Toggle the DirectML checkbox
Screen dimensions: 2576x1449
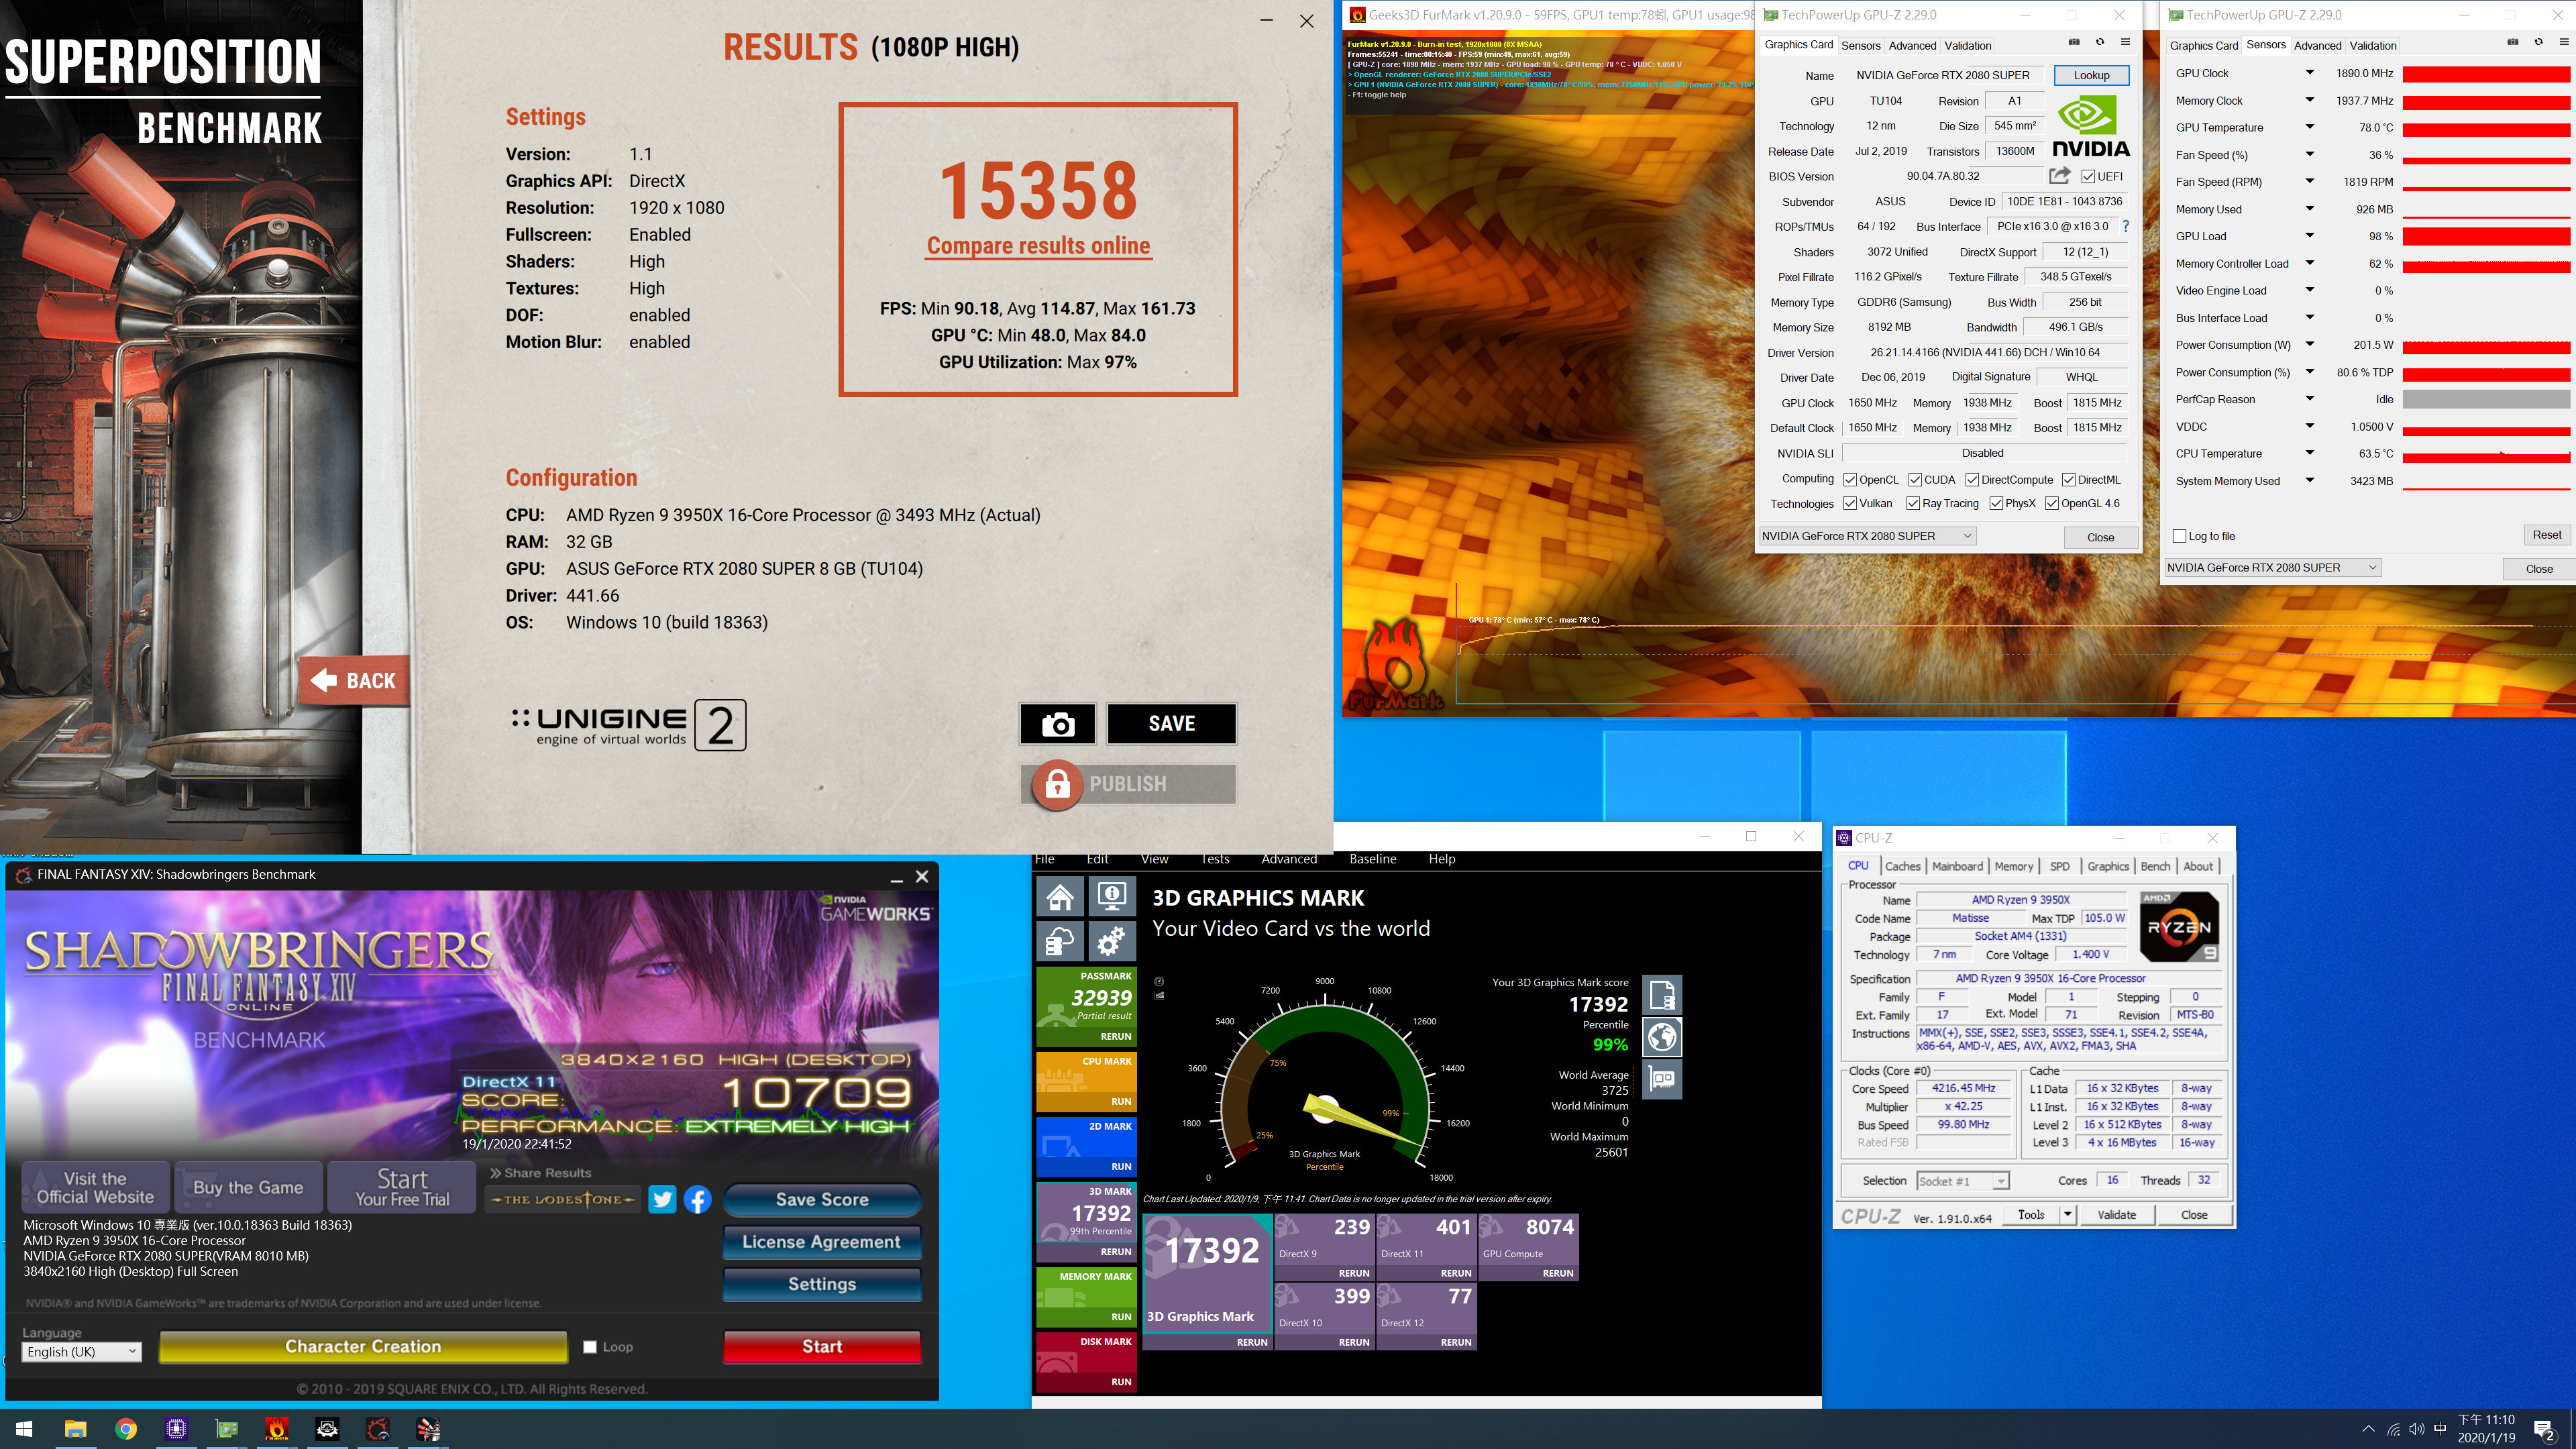(x=2069, y=480)
